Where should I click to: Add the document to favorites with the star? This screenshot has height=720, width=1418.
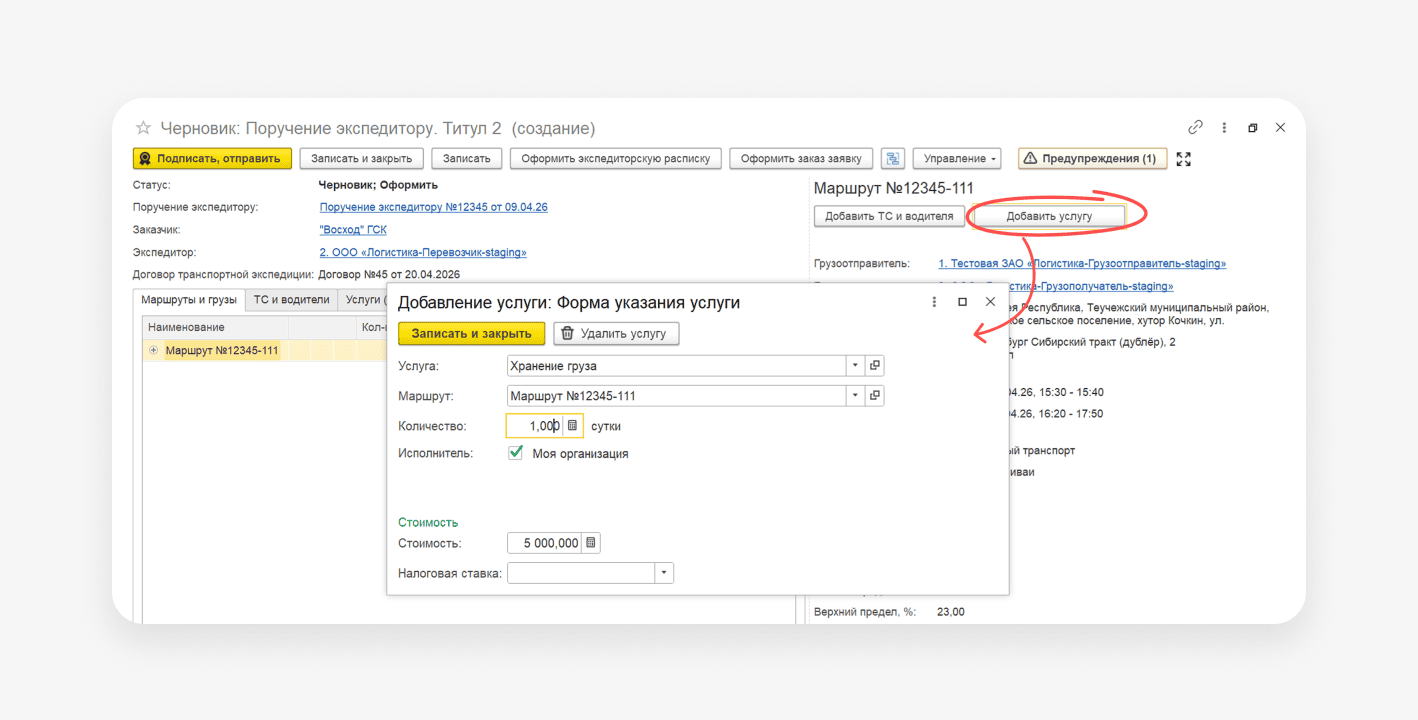143,128
